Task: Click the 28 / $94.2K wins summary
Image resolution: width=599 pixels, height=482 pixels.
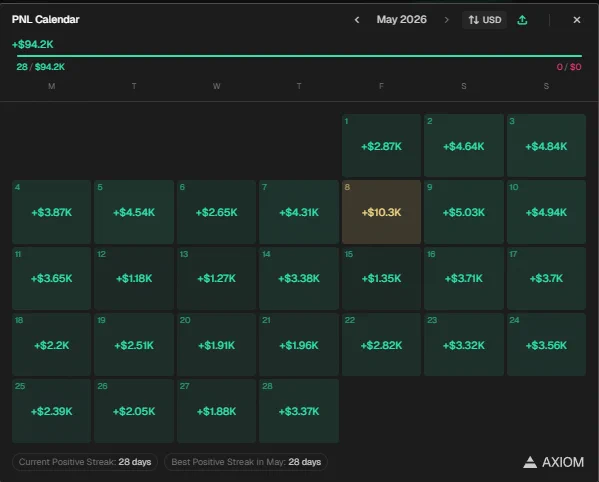Action: (x=40, y=67)
